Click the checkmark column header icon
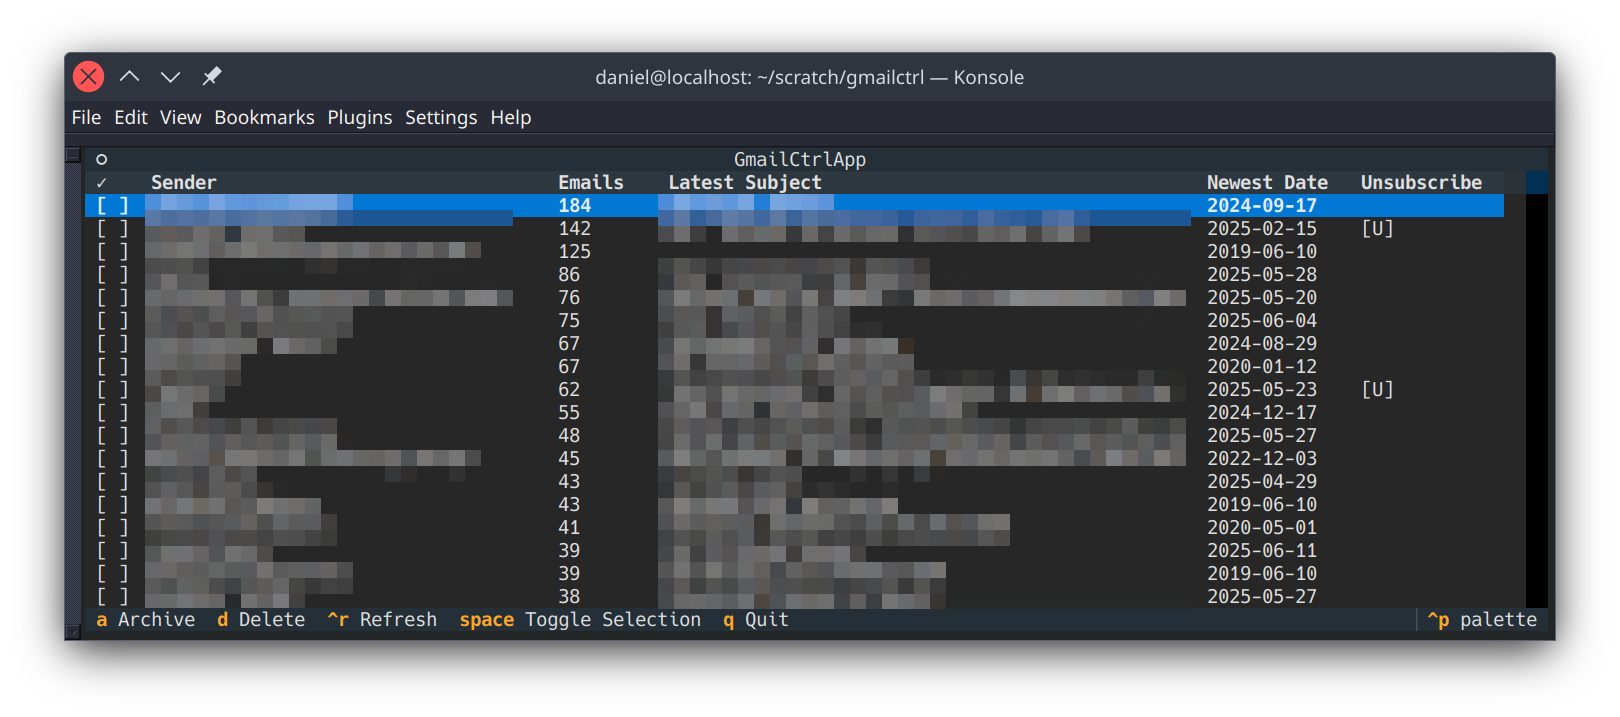The height and width of the screenshot is (717, 1620). click(101, 183)
